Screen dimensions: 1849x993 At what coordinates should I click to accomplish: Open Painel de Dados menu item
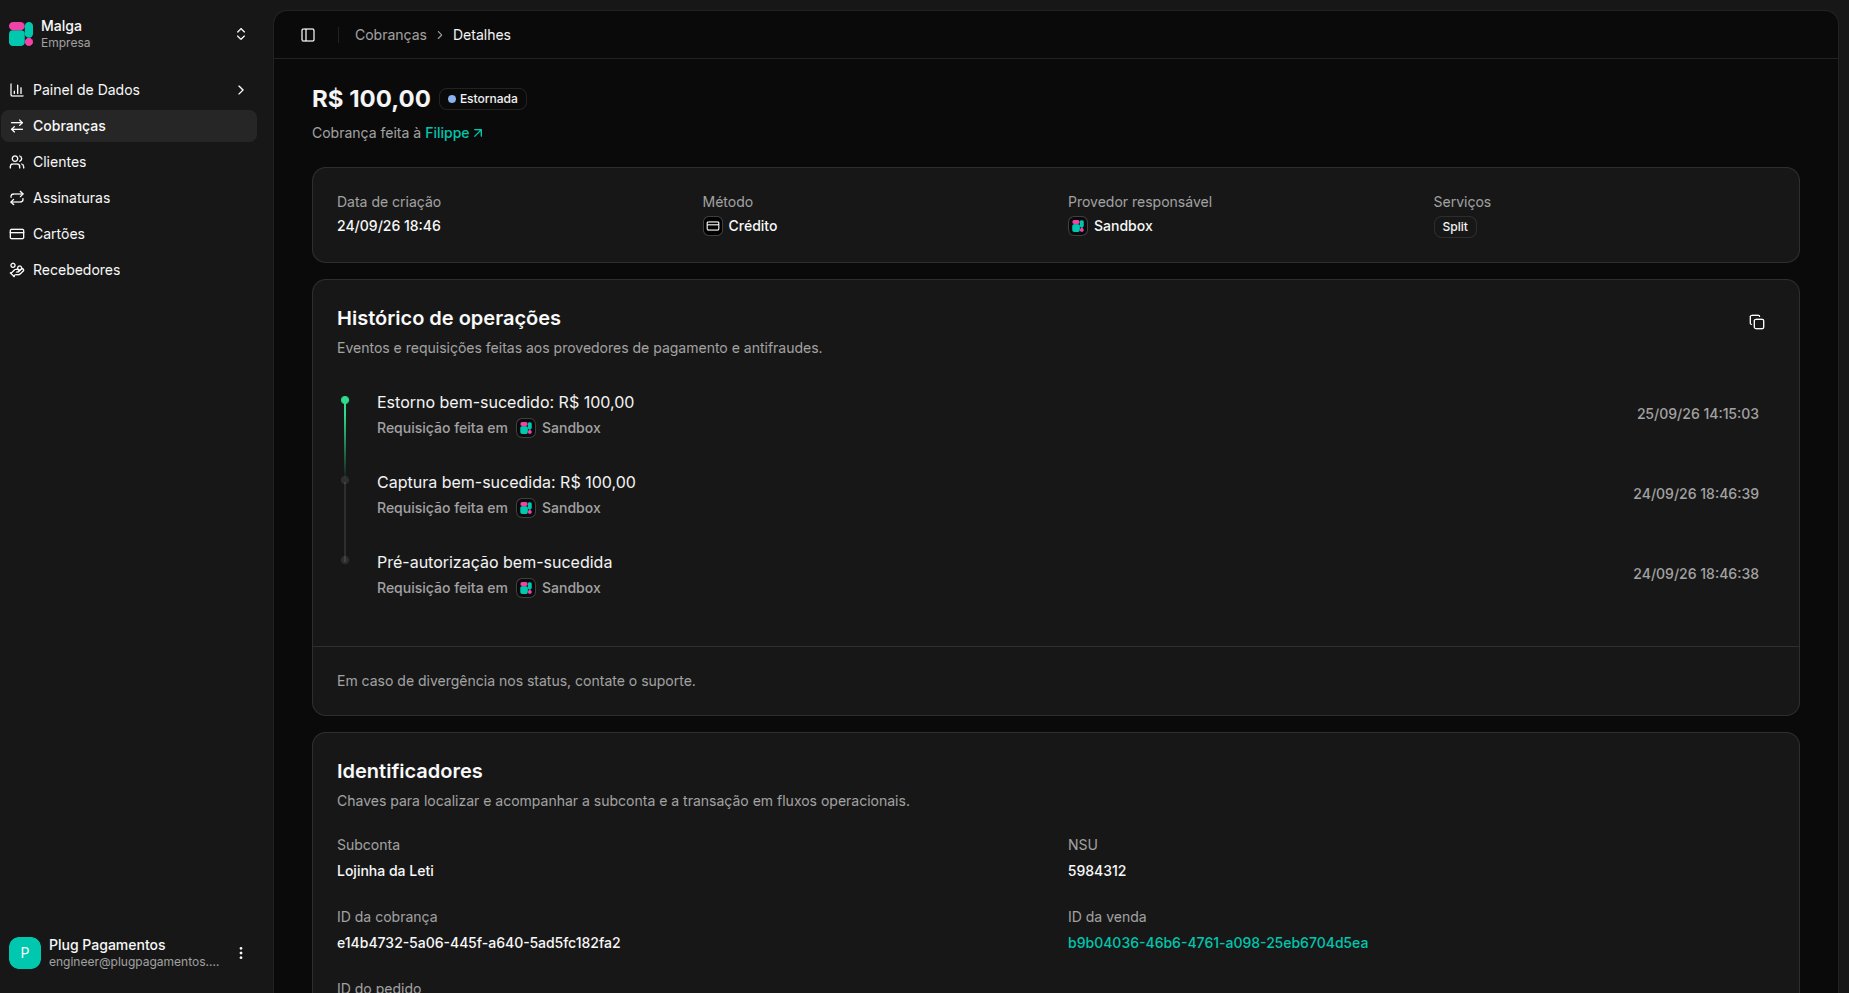[128, 90]
